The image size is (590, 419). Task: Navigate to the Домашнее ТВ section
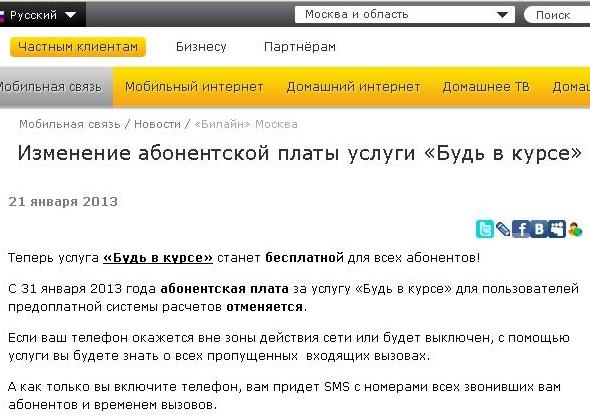coord(486,87)
